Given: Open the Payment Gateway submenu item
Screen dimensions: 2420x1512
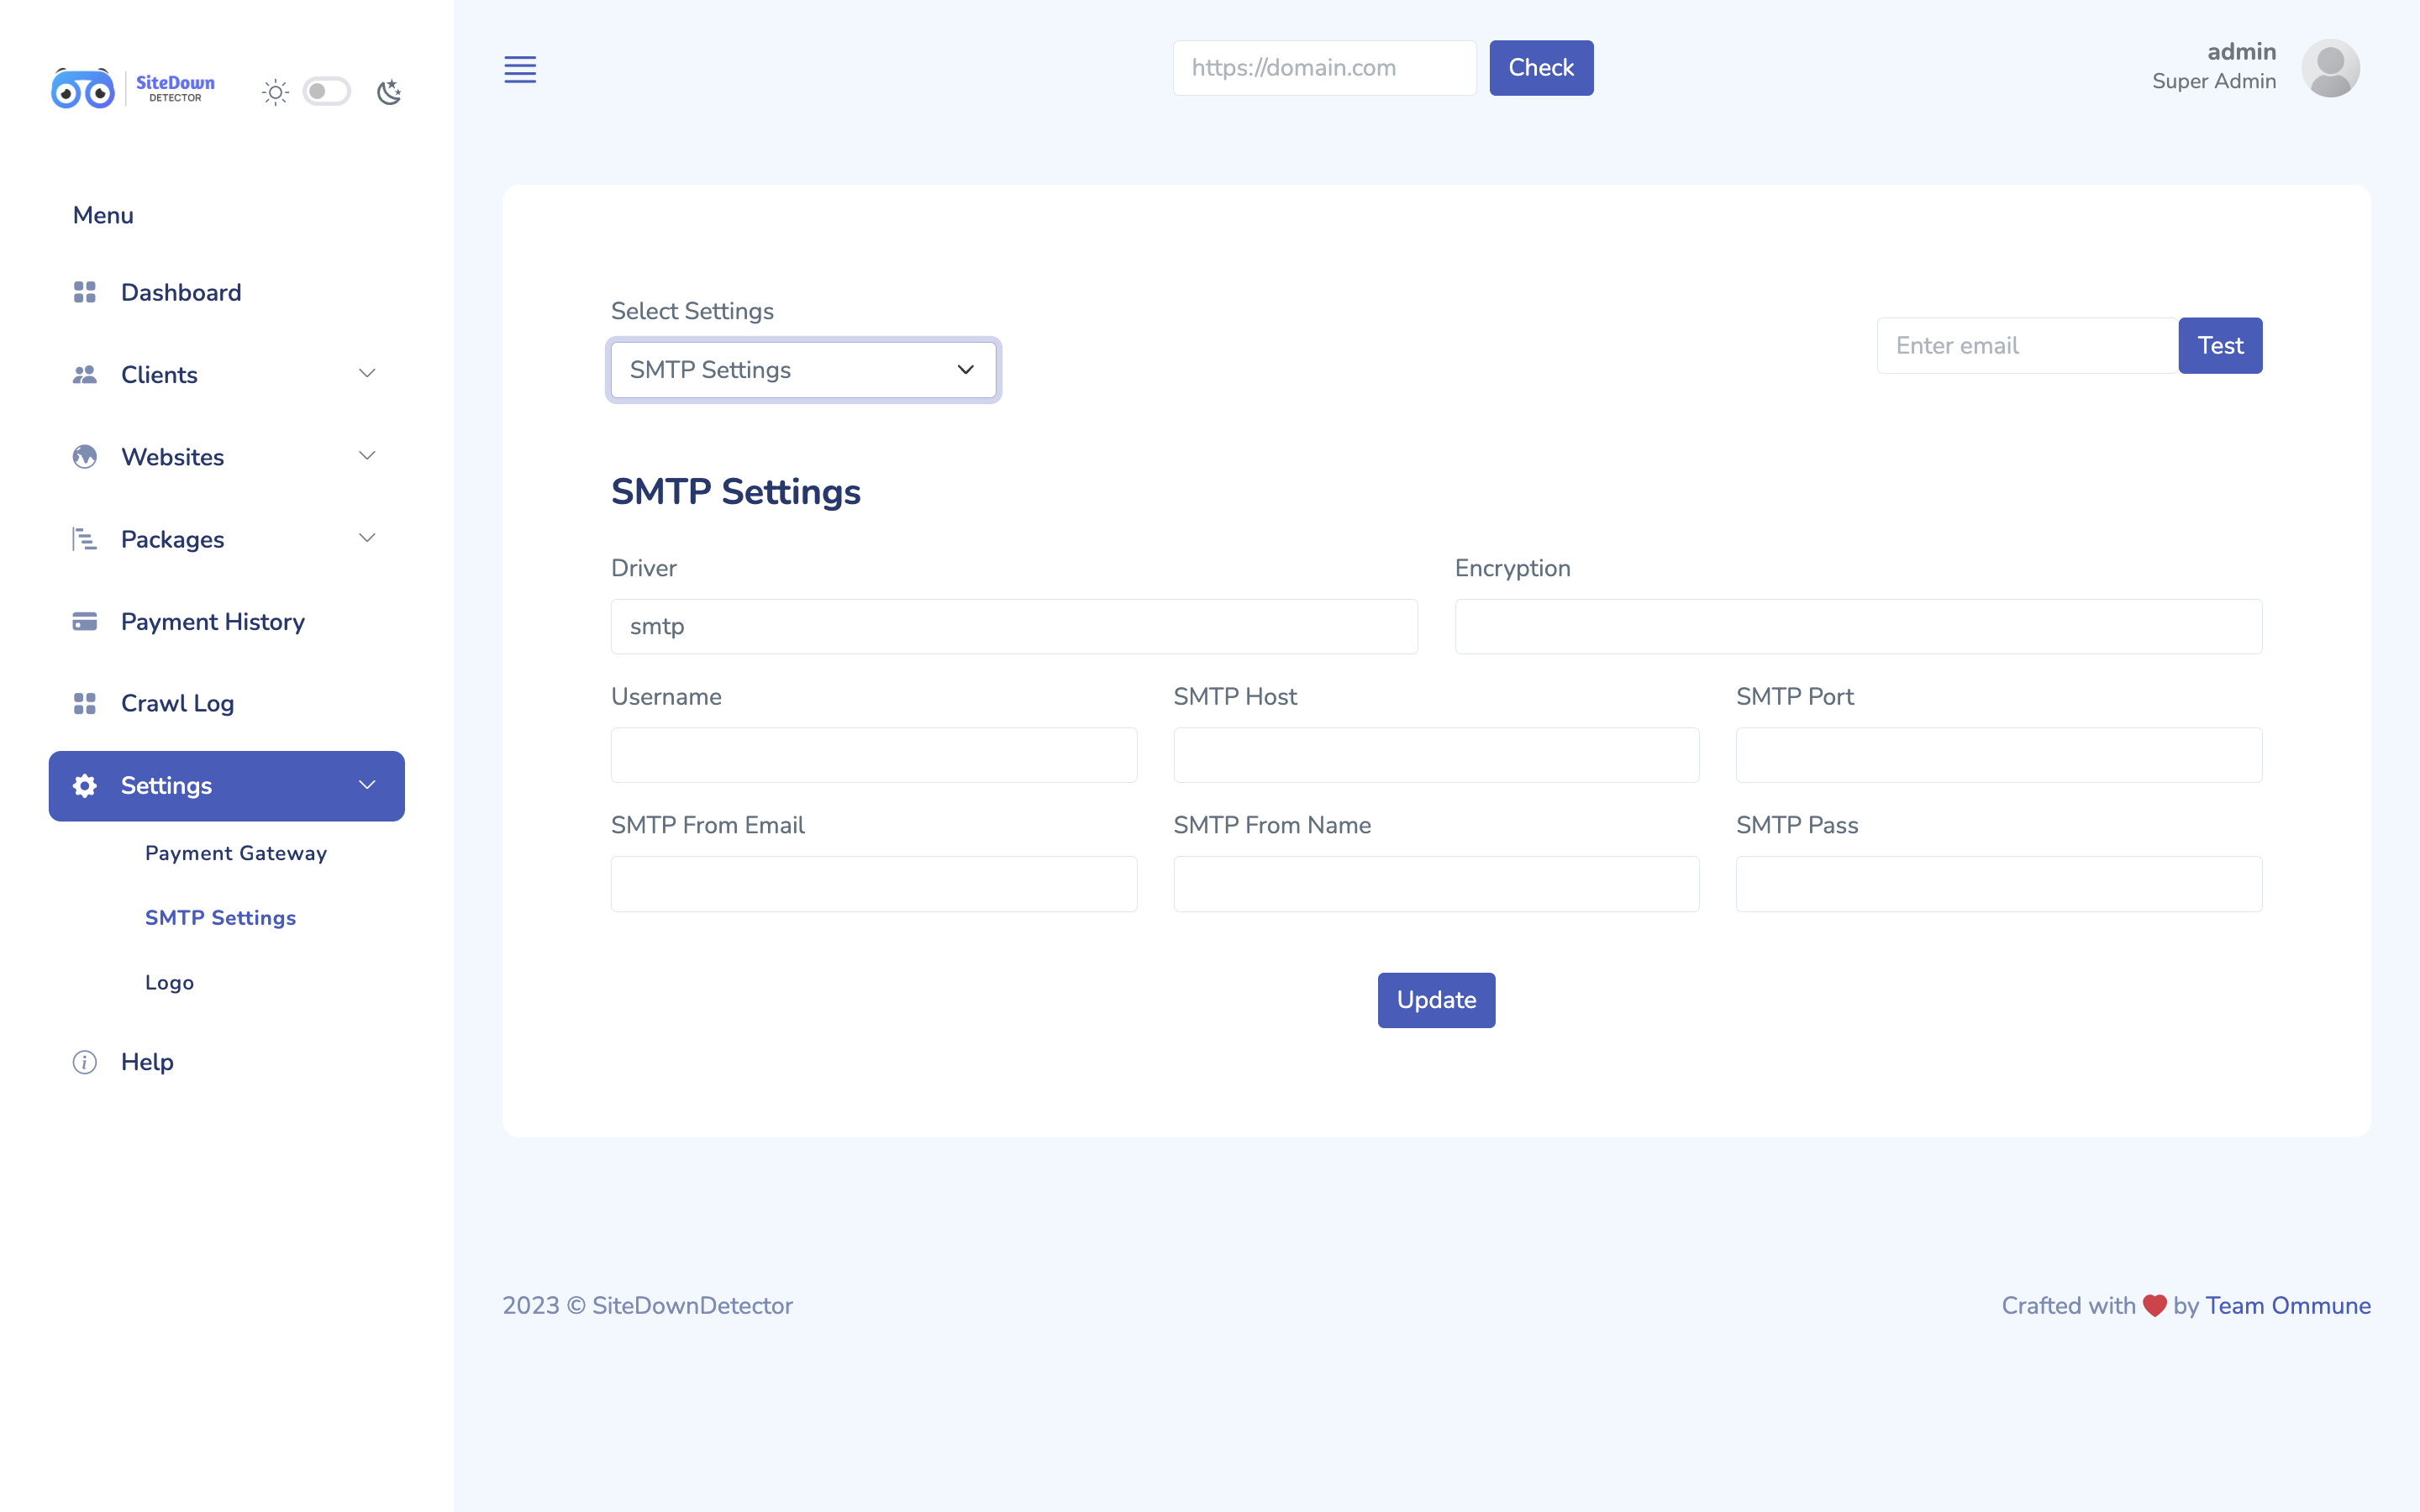Looking at the screenshot, I should point(236,853).
